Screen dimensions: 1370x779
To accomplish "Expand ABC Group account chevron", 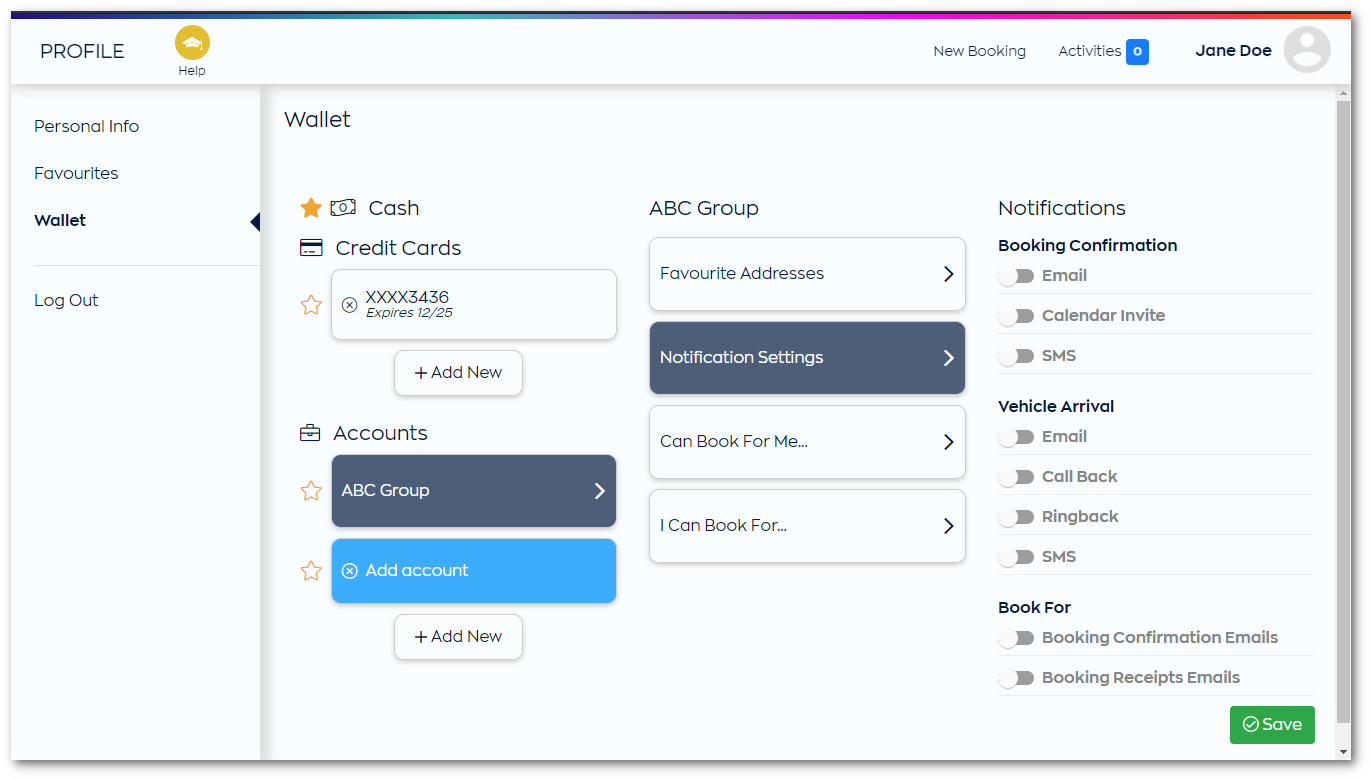I will (599, 491).
